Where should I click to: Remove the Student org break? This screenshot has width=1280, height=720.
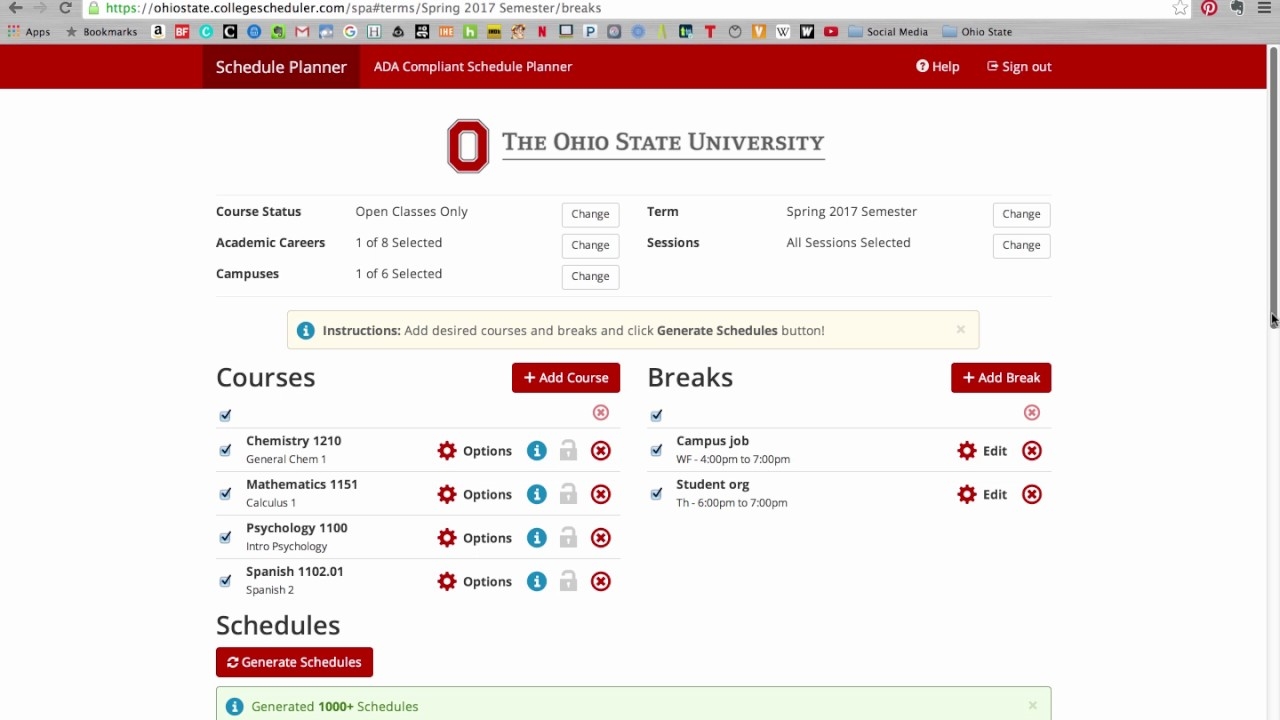tap(1031, 494)
